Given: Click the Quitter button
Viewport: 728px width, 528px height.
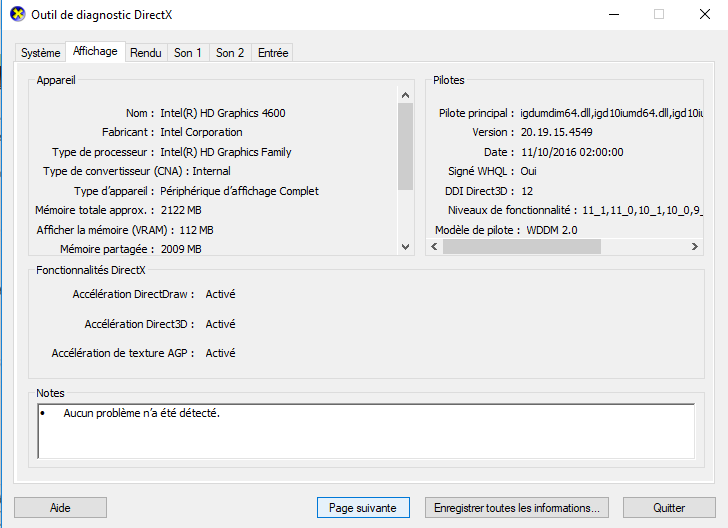Looking at the screenshot, I should pyautogui.click(x=669, y=508).
